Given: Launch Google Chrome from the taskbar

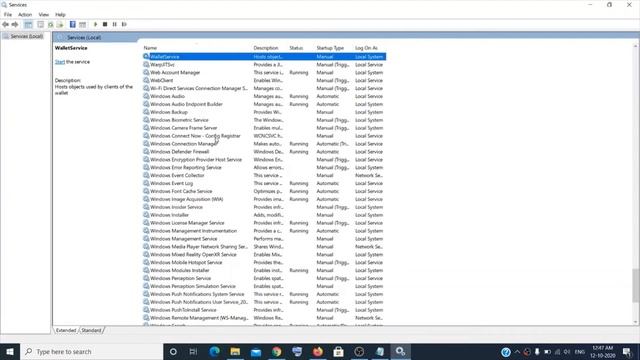Looking at the screenshot, I should click(277, 351).
